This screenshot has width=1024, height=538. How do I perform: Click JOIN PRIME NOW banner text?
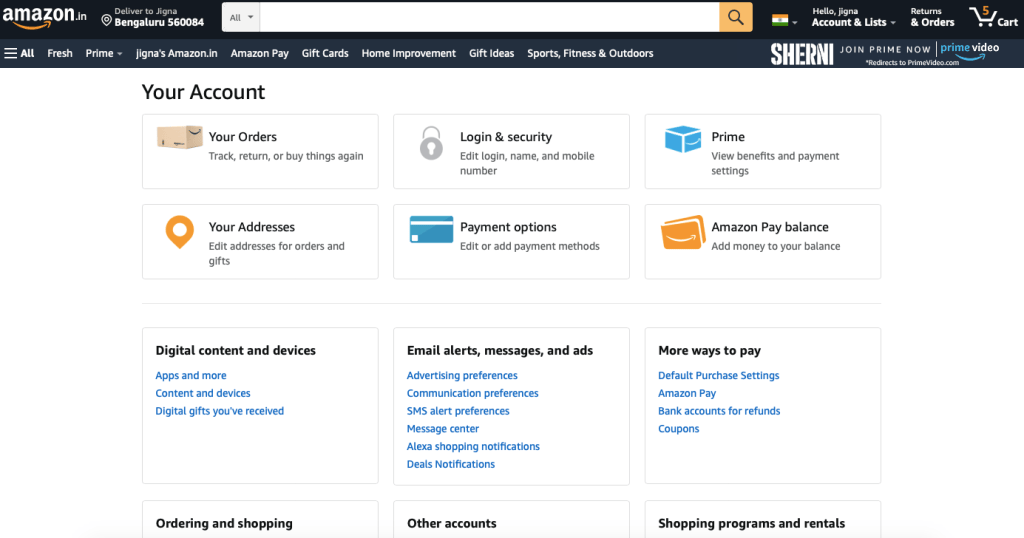(x=885, y=50)
